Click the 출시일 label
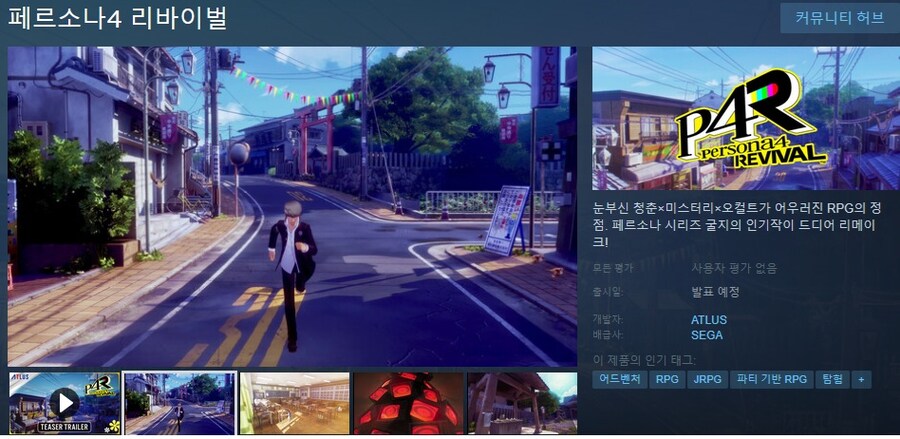The height and width of the screenshot is (439, 900). tap(608, 292)
